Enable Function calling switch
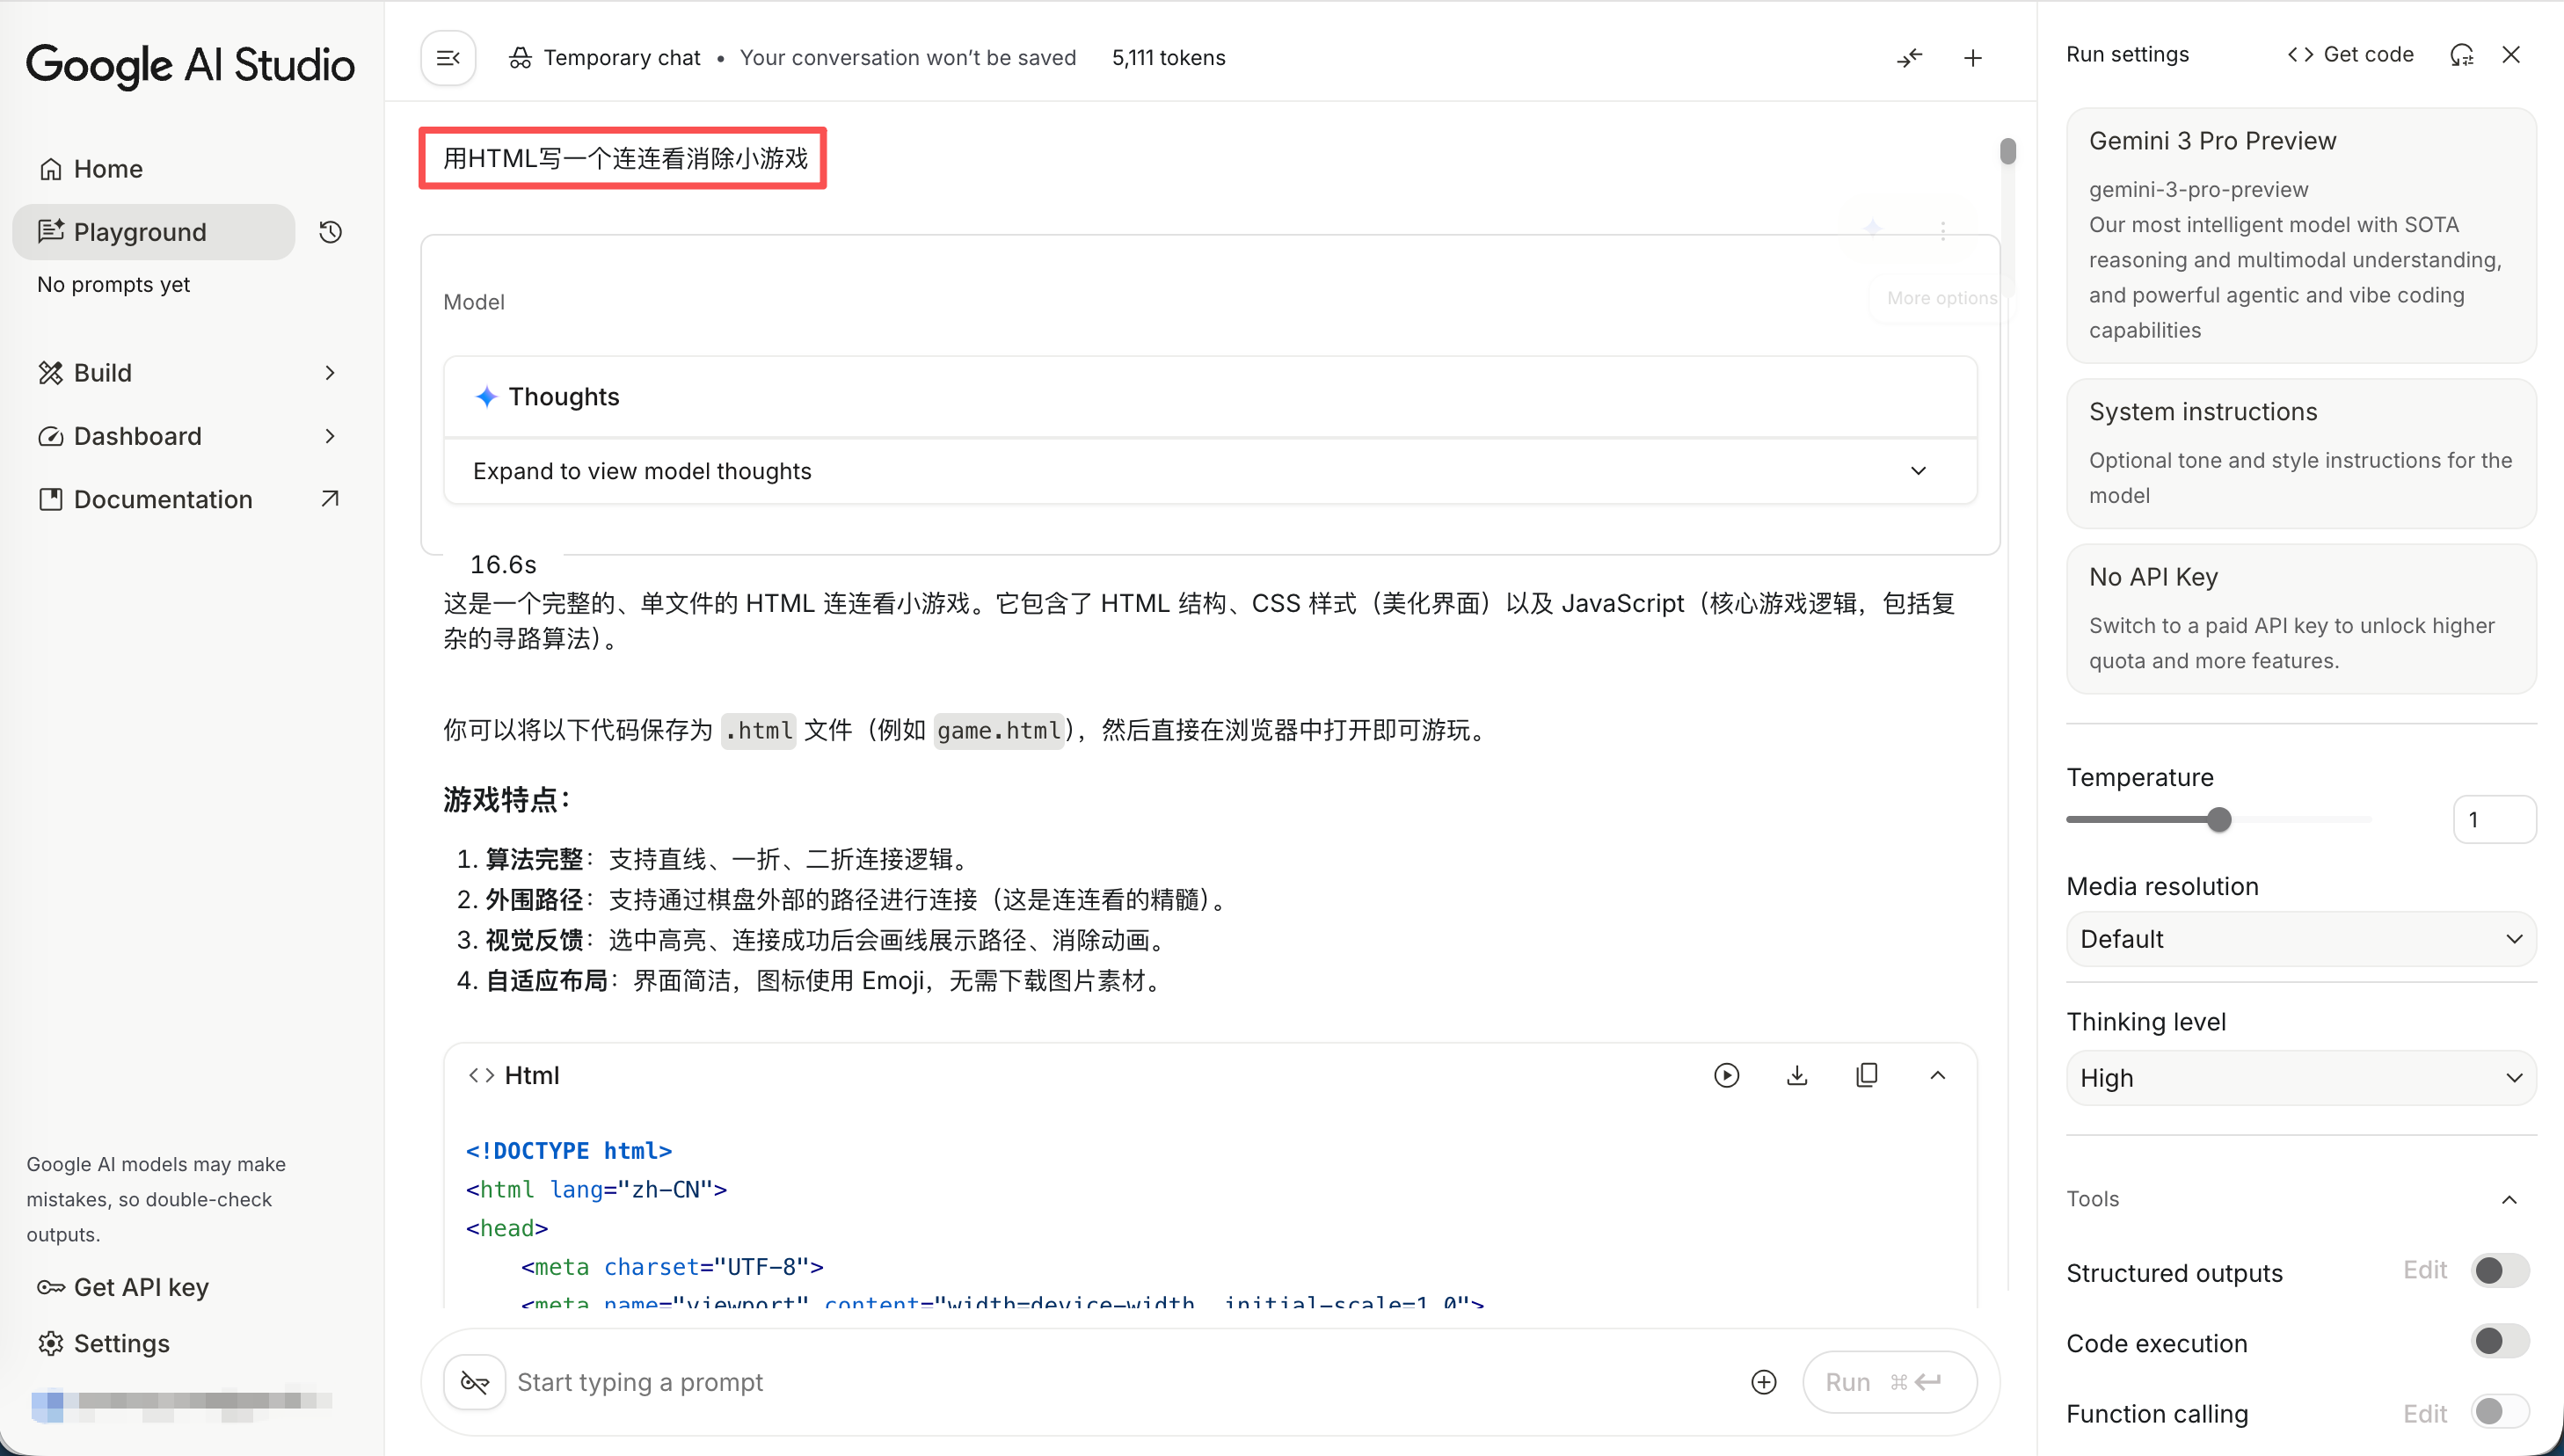2564x1456 pixels. (2499, 1412)
